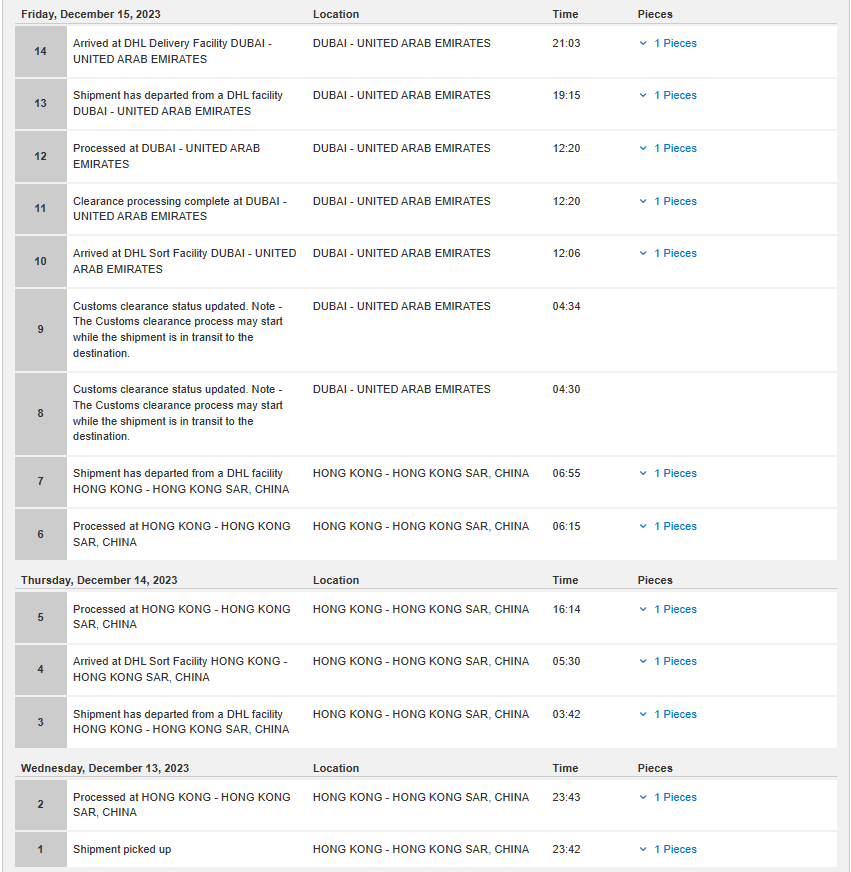This screenshot has width=851, height=872.
Task: Expand pieces chevron for event 13
Action: point(643,96)
